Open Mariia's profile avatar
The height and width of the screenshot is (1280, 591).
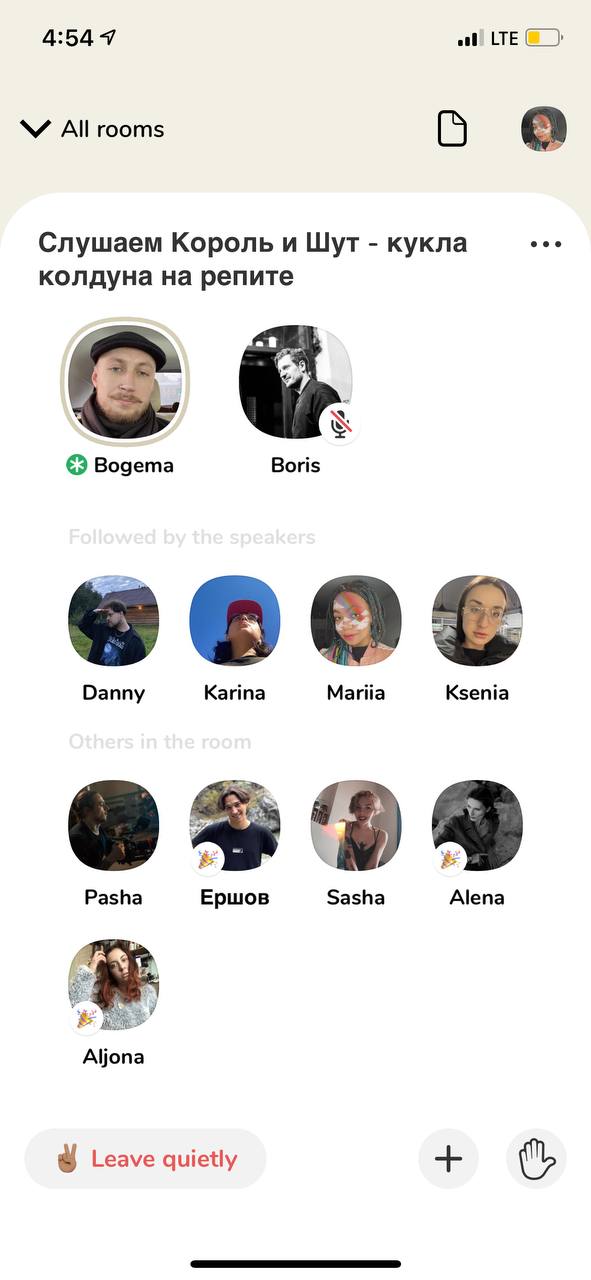(x=356, y=621)
